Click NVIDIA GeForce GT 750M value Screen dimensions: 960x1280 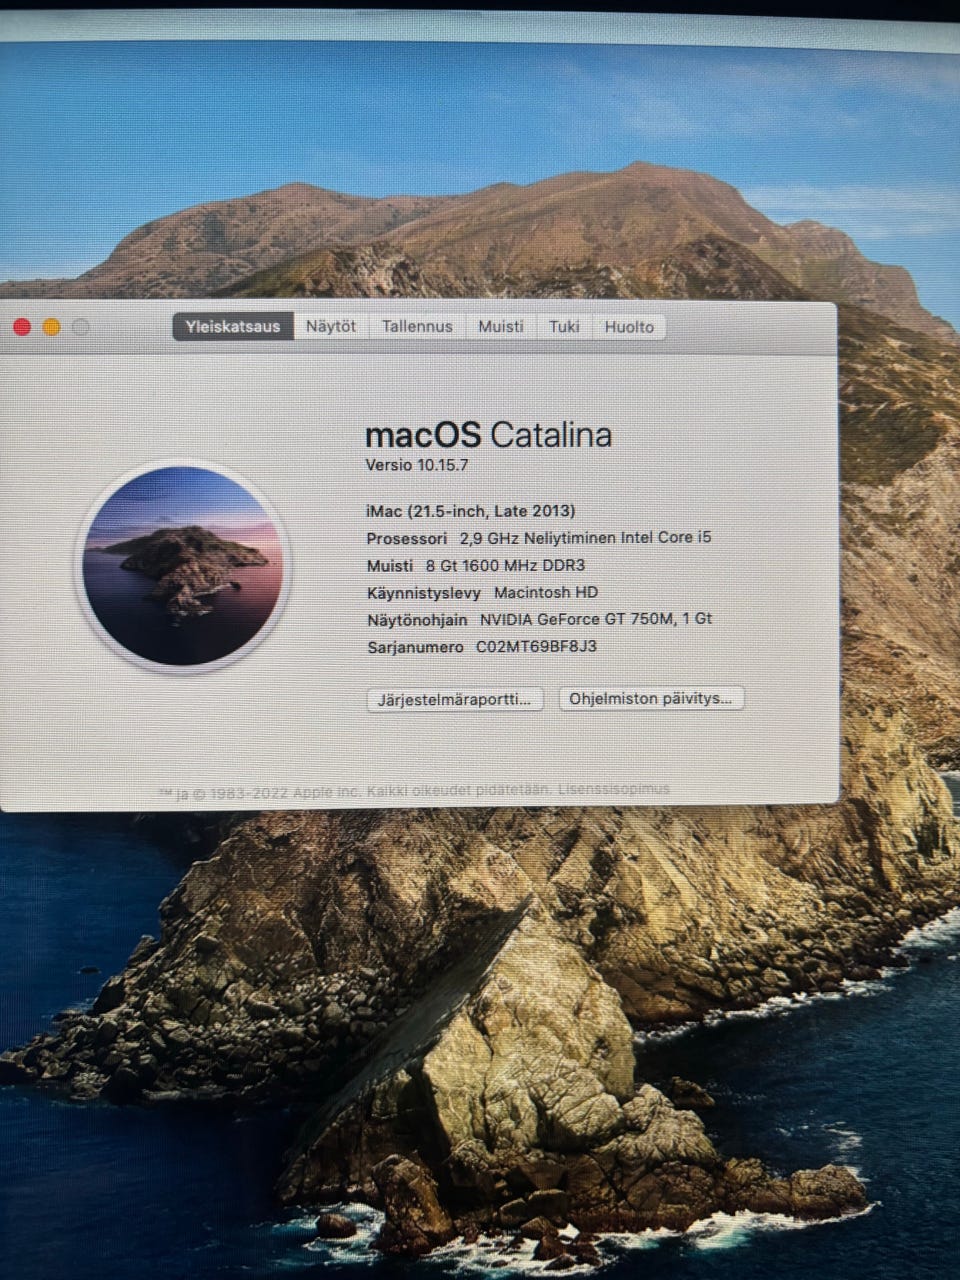[x=596, y=619]
